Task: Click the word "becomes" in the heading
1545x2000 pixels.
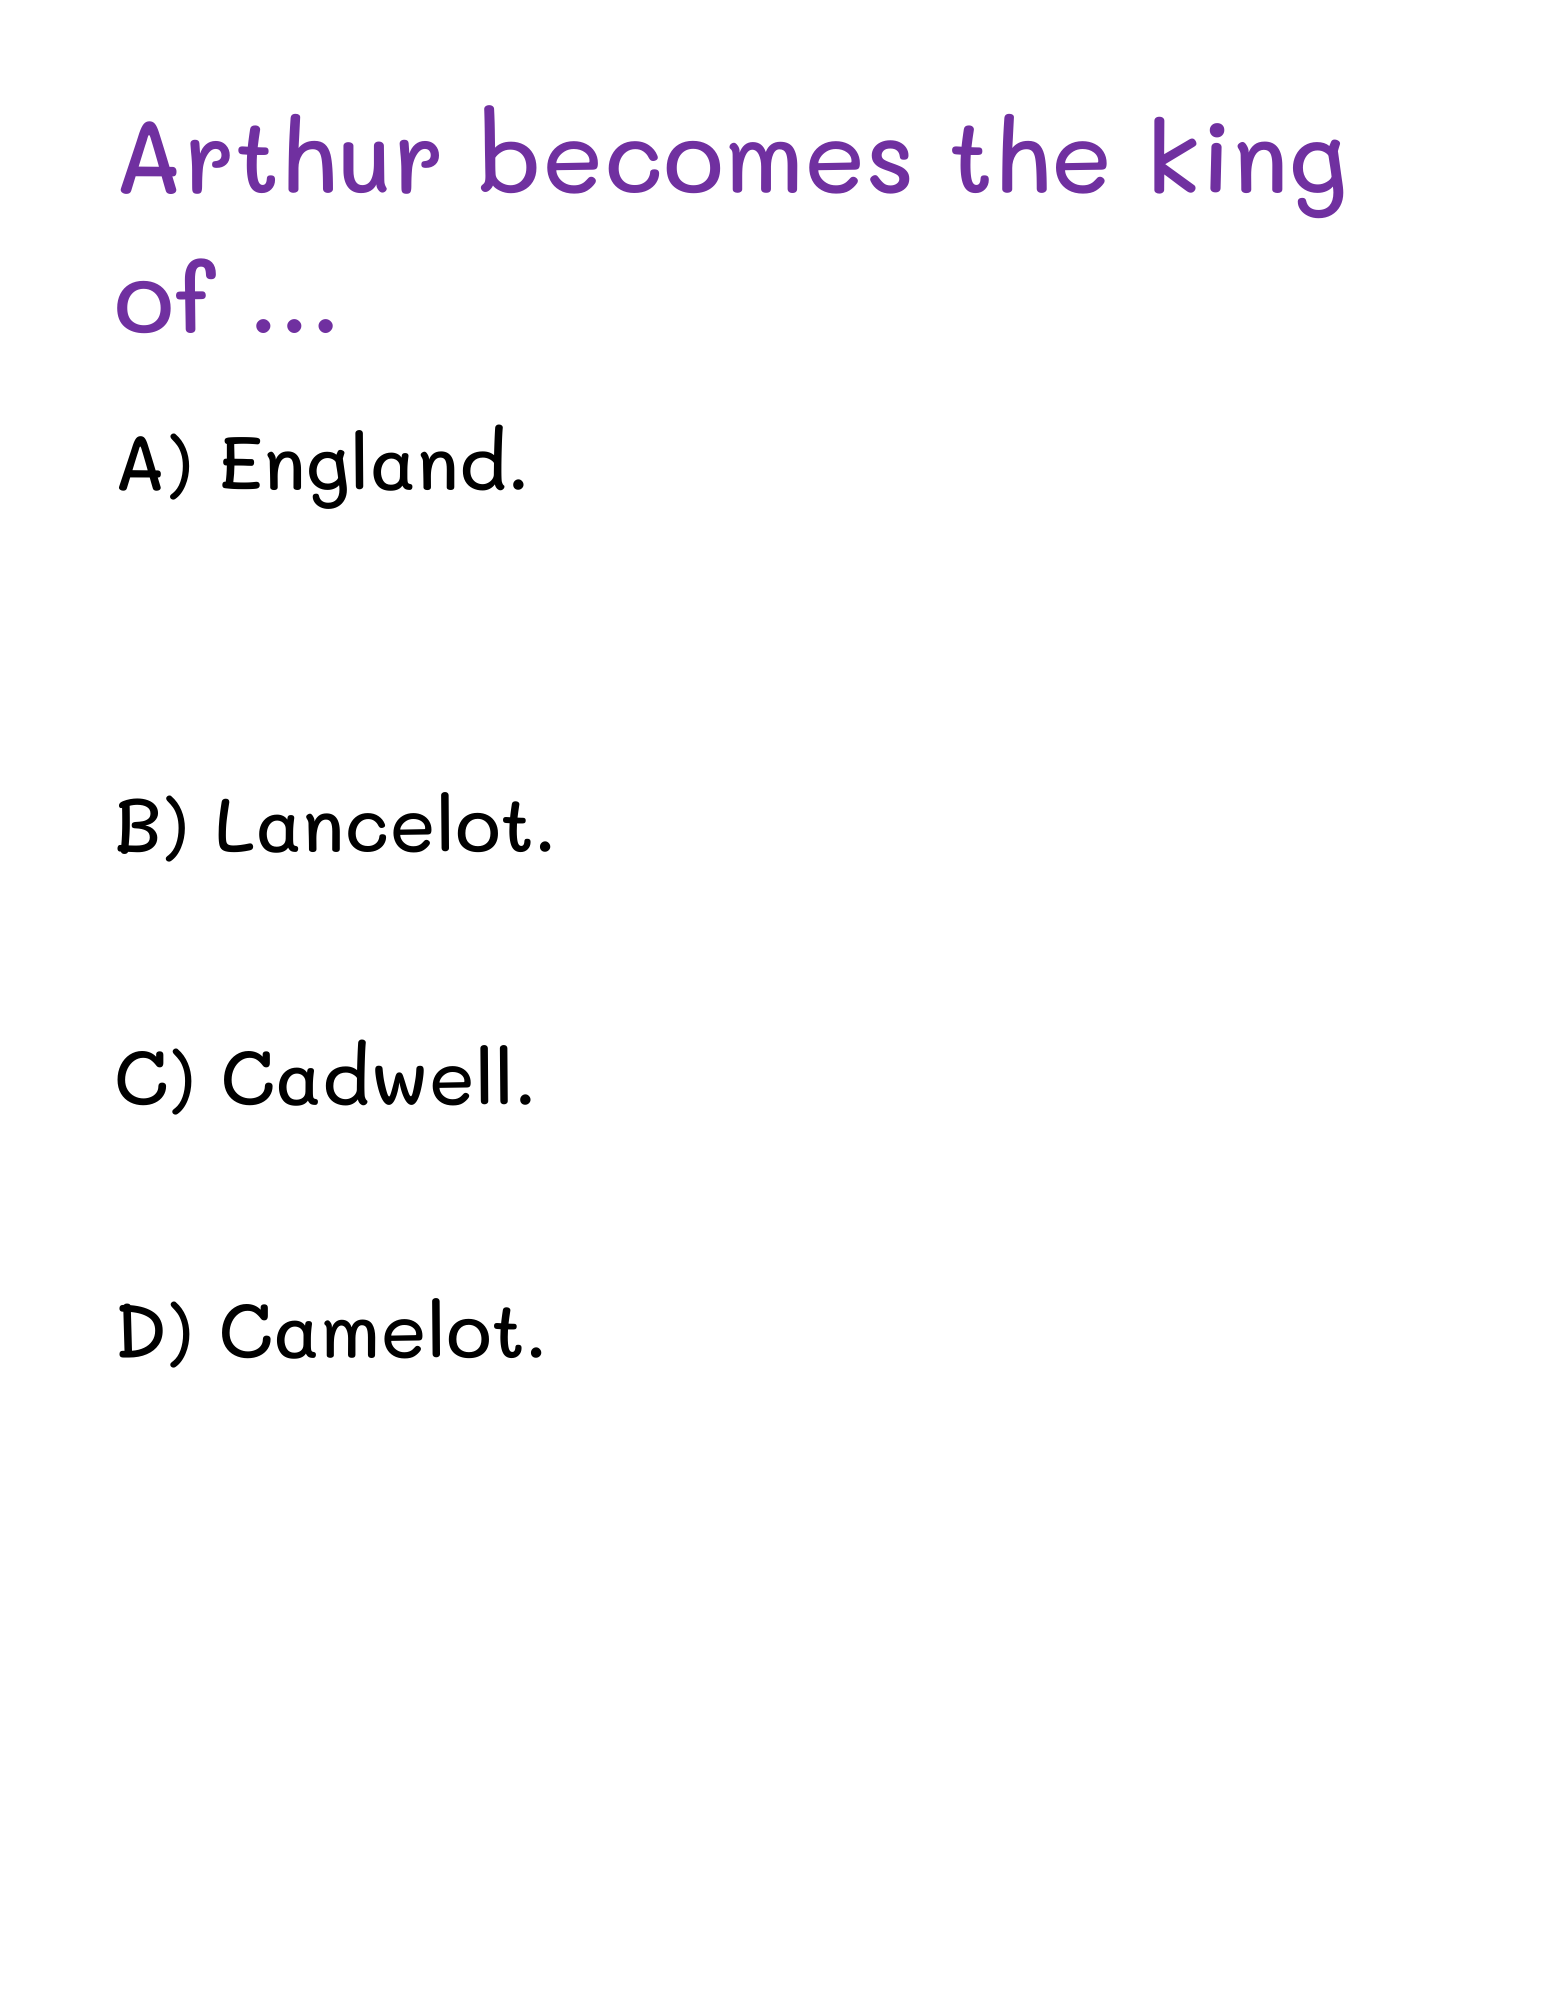Action: tap(696, 158)
